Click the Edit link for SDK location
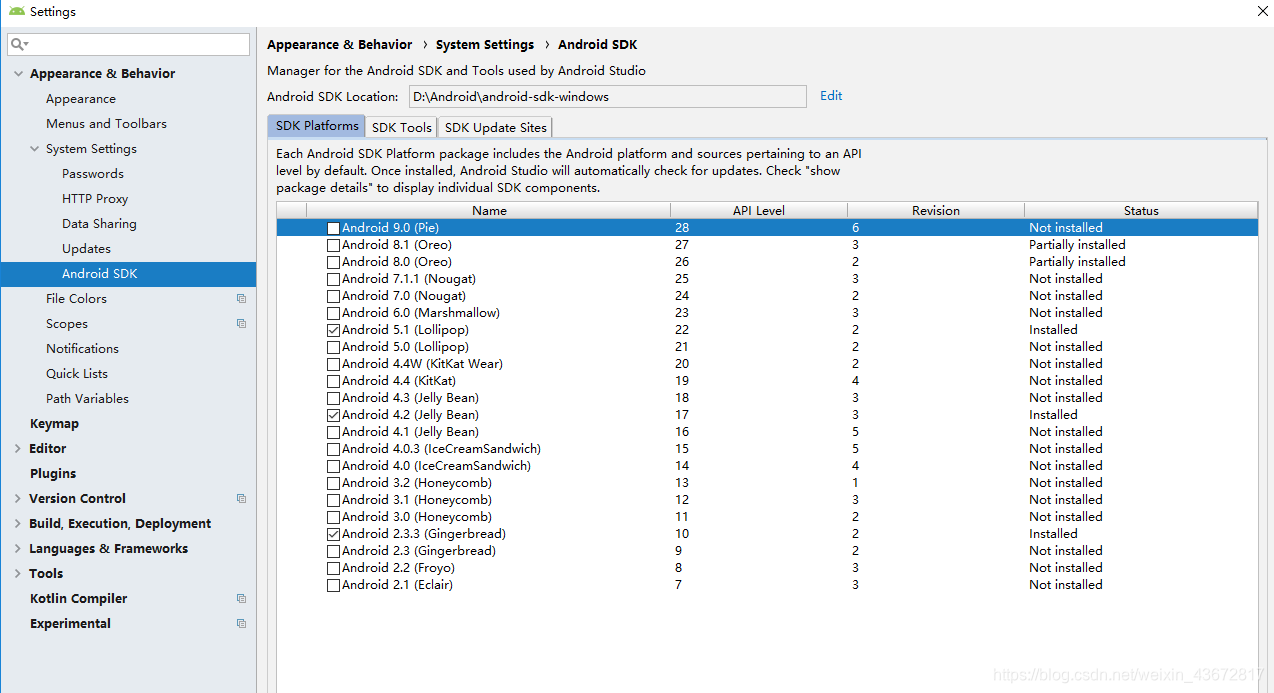1274x693 pixels. (831, 96)
